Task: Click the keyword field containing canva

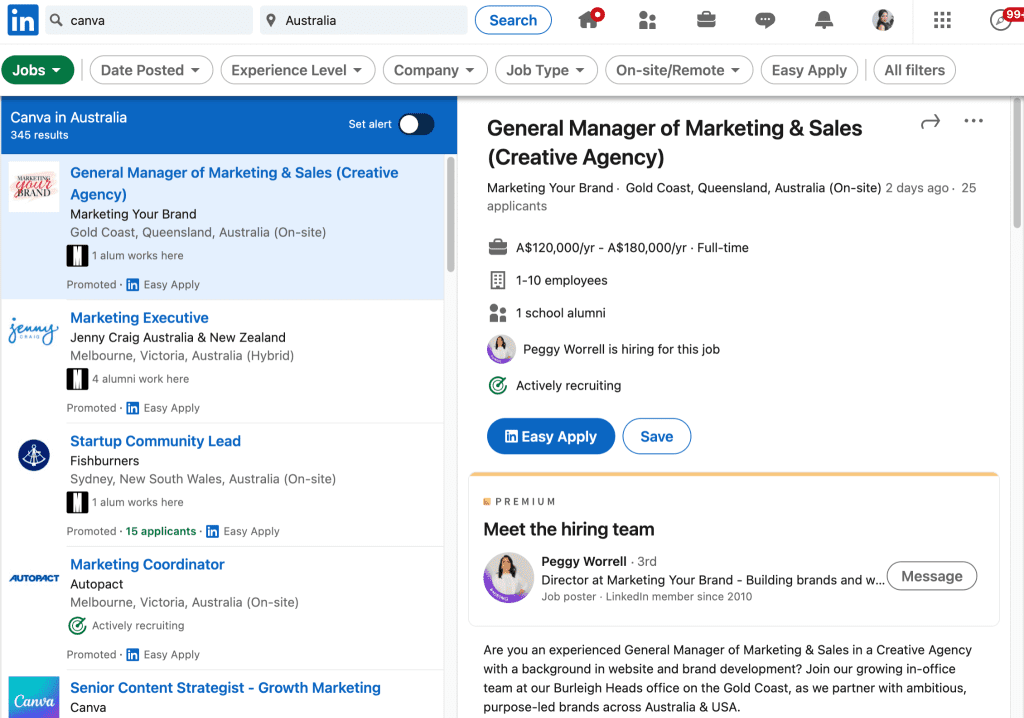Action: 150,20
